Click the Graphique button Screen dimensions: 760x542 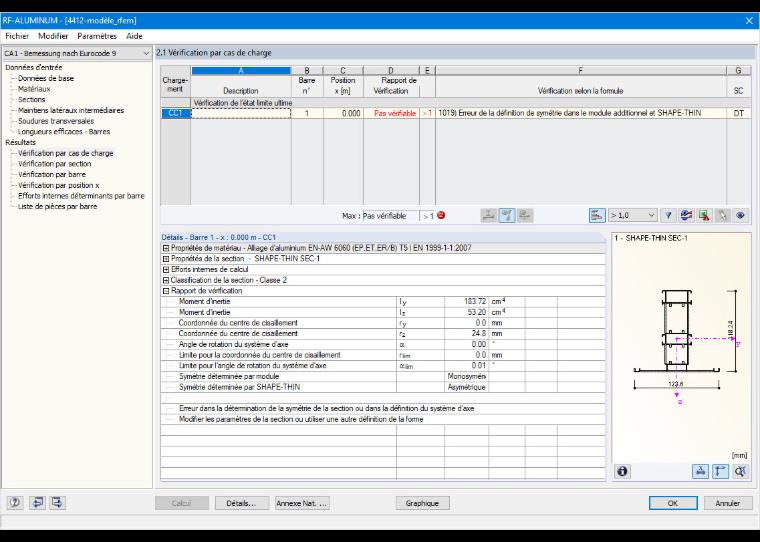[422, 503]
